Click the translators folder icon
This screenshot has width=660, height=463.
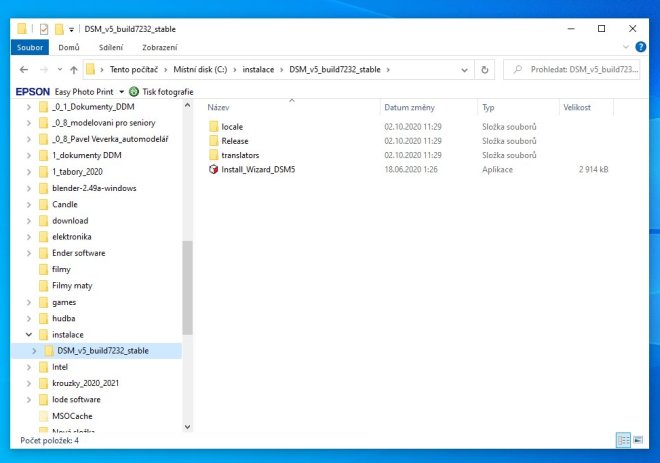(214, 155)
